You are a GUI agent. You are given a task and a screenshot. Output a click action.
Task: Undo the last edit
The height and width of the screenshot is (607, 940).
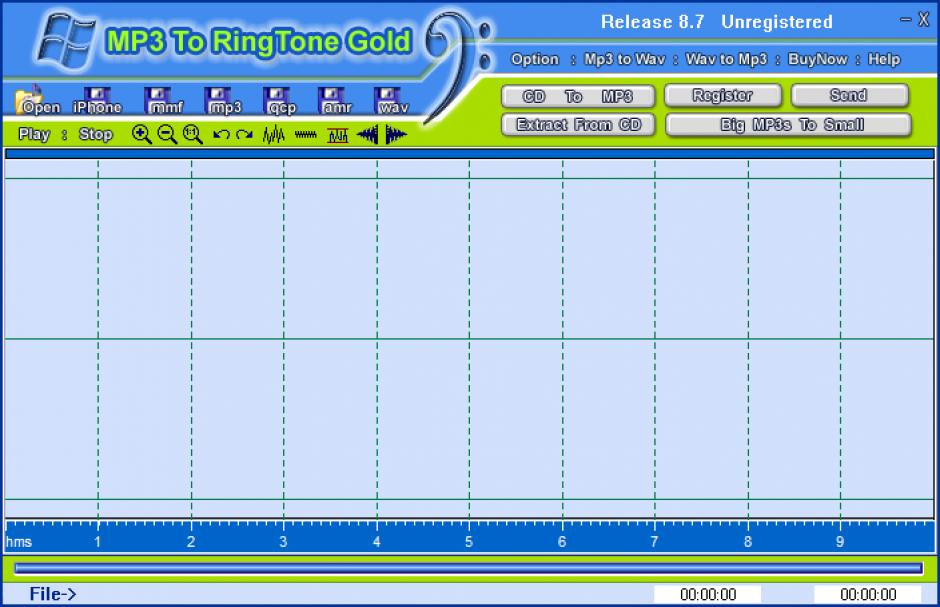(x=221, y=134)
